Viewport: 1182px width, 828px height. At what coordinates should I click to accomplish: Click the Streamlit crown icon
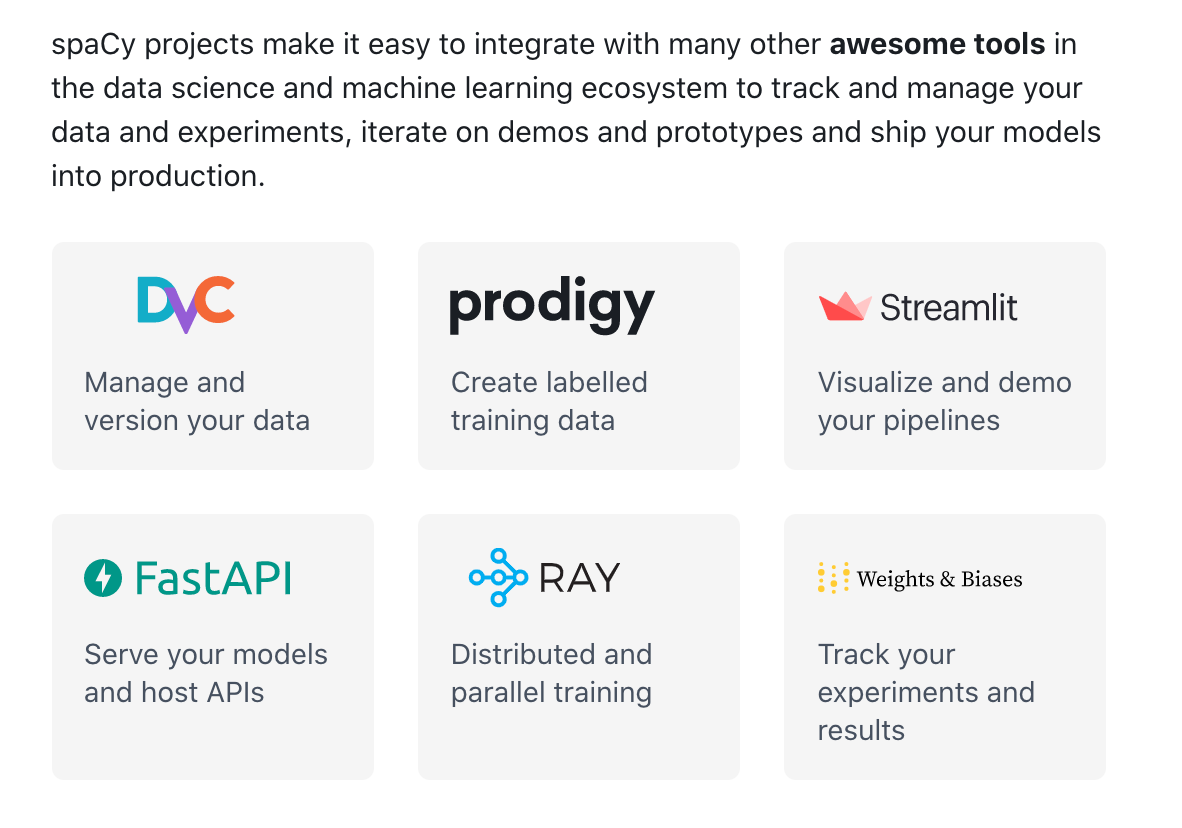coord(844,307)
